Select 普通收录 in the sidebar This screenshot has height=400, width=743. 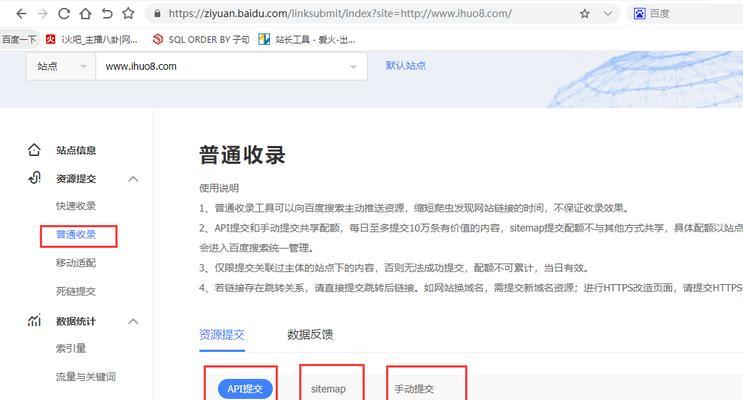click(x=76, y=235)
